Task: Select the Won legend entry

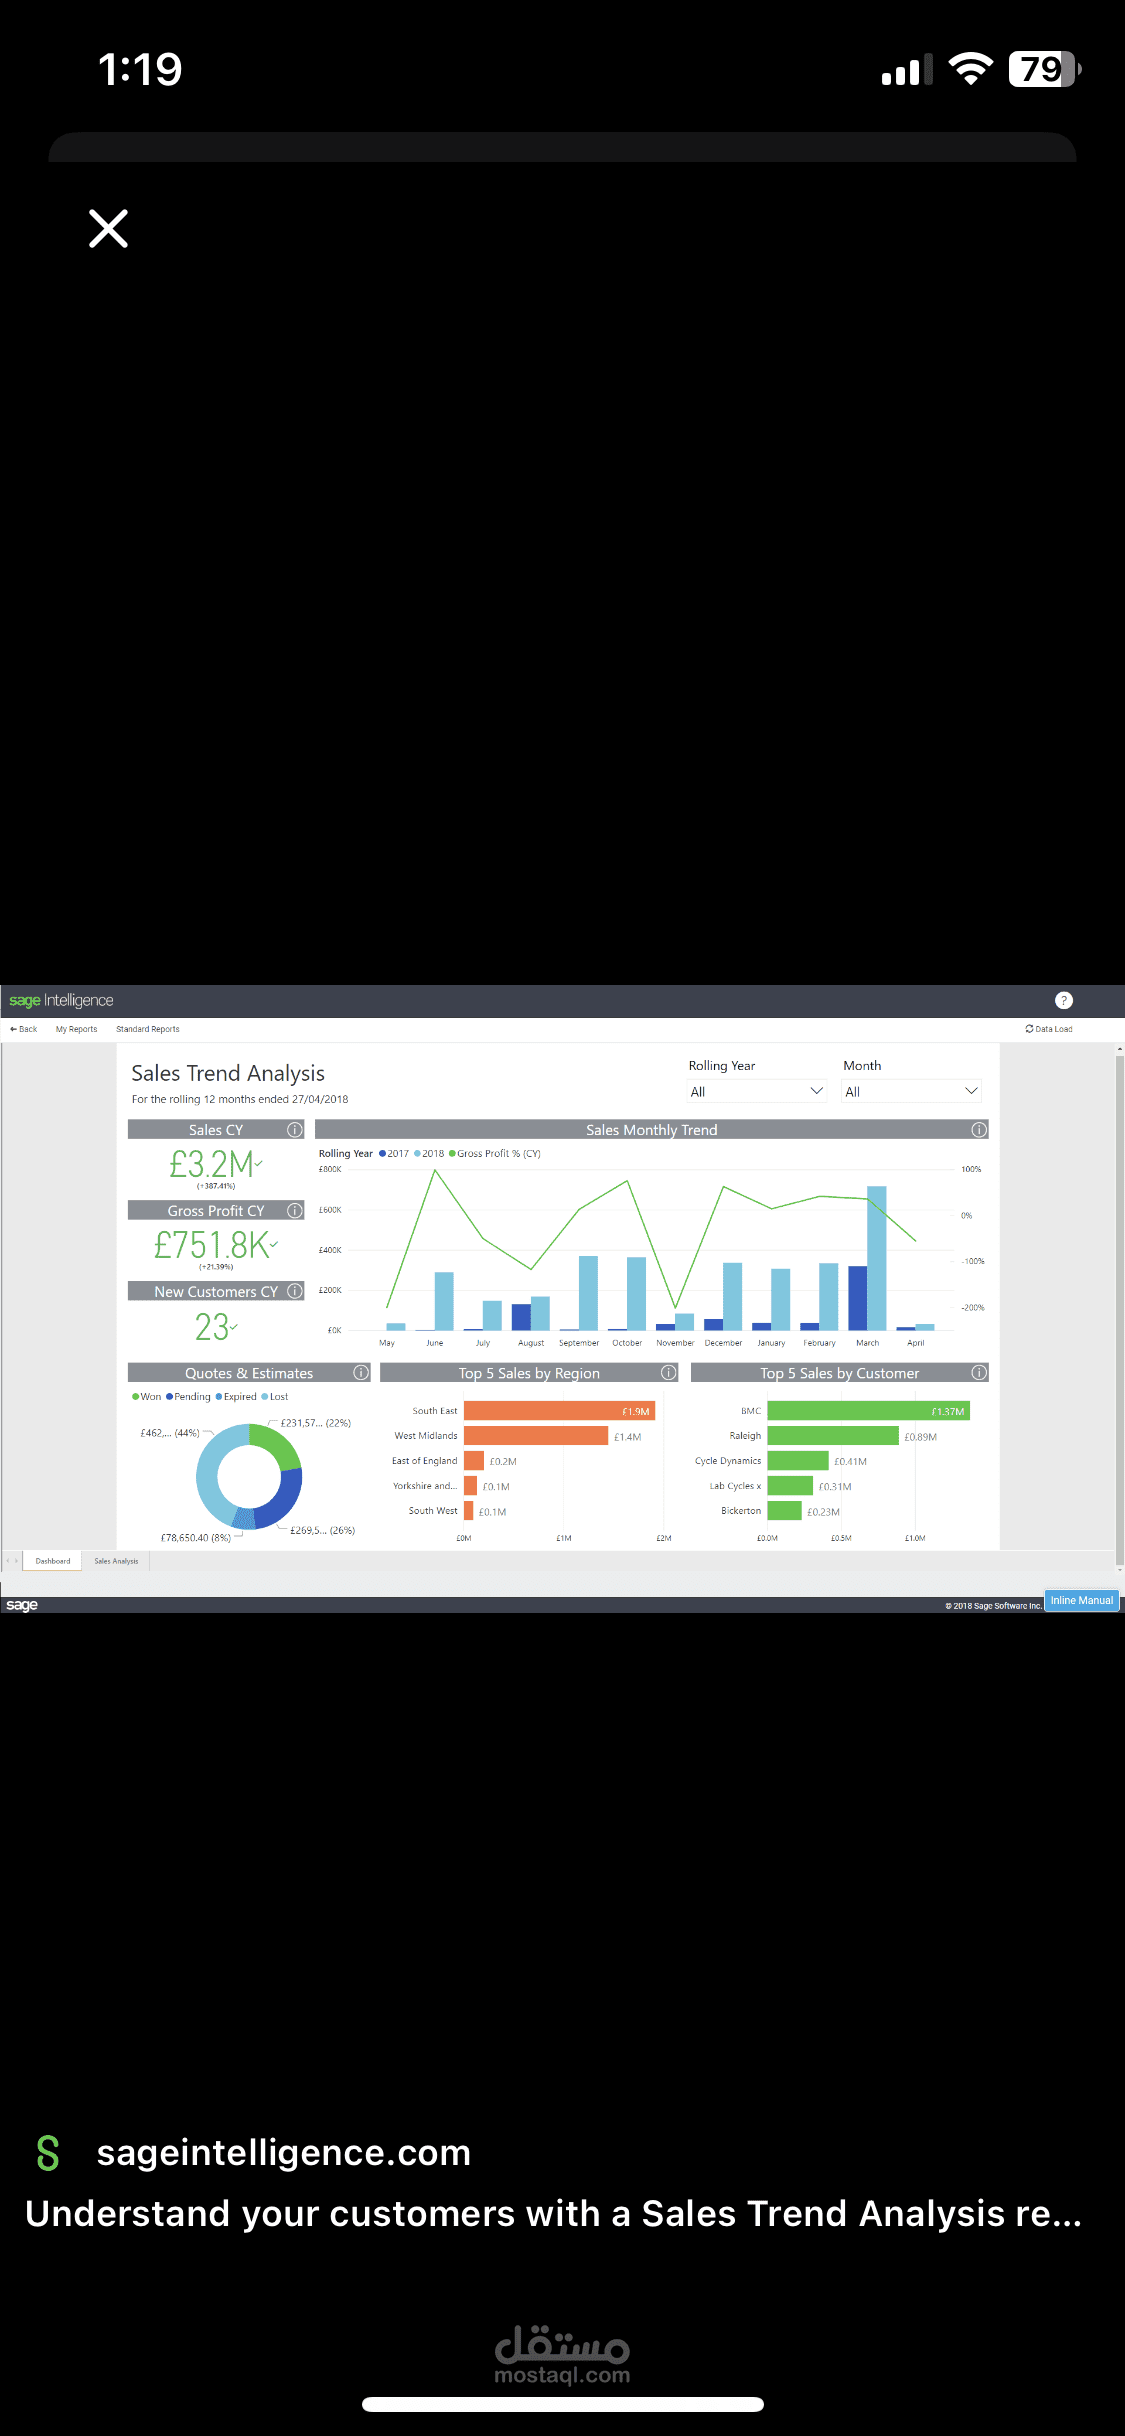Action: click(x=146, y=1397)
